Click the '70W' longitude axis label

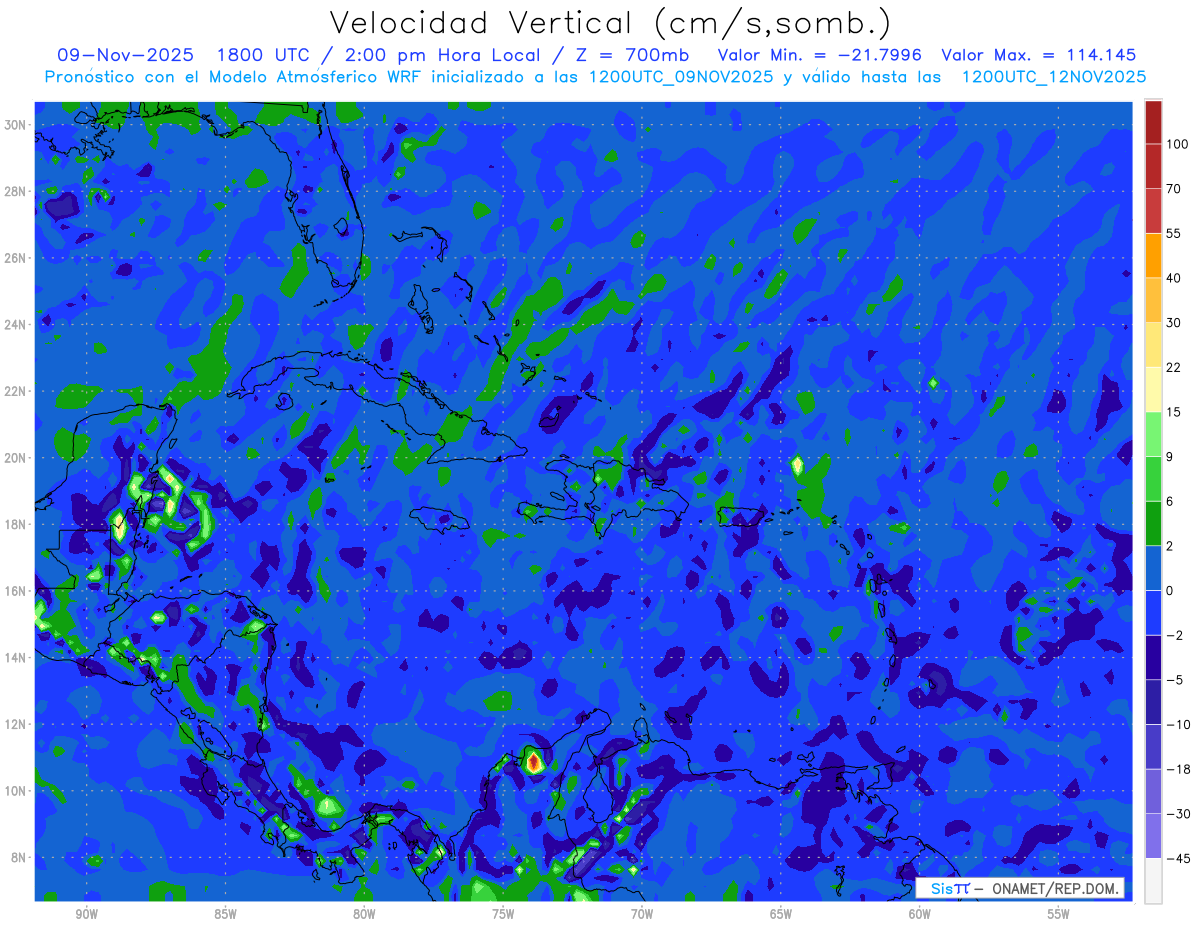click(642, 914)
